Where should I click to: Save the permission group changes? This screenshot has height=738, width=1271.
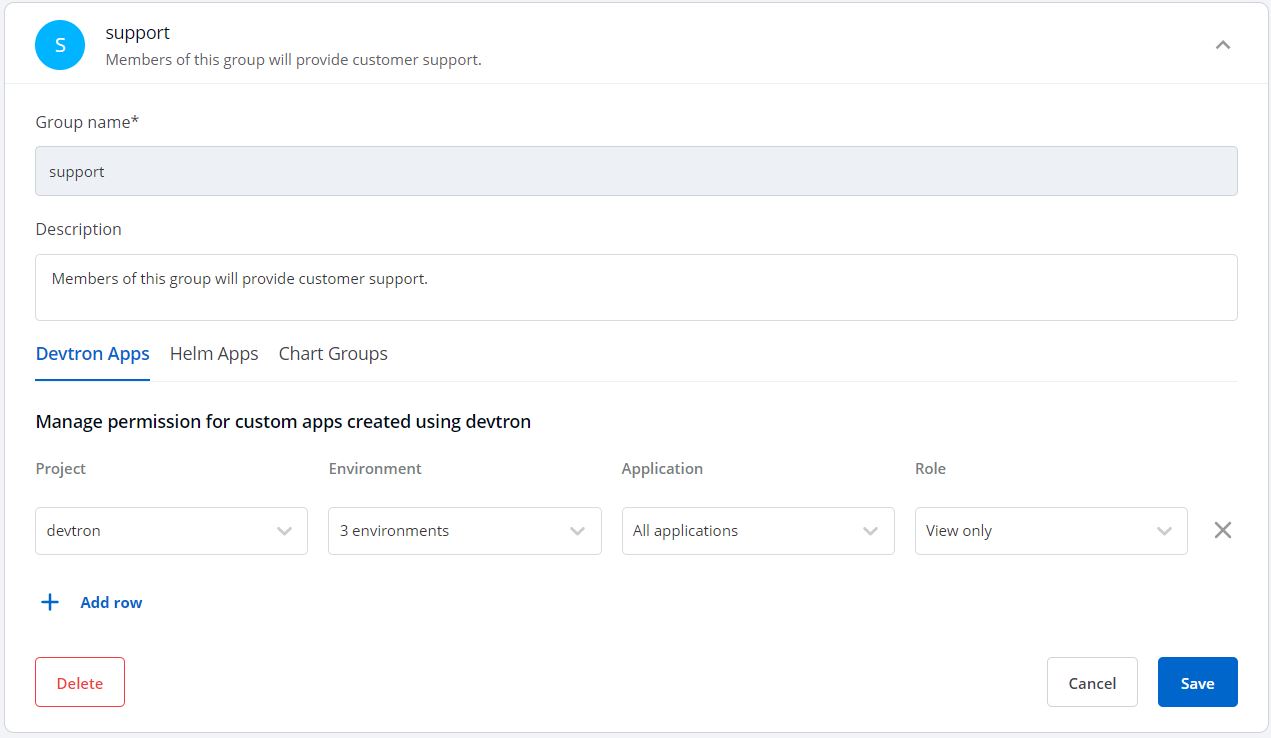[x=1197, y=683]
